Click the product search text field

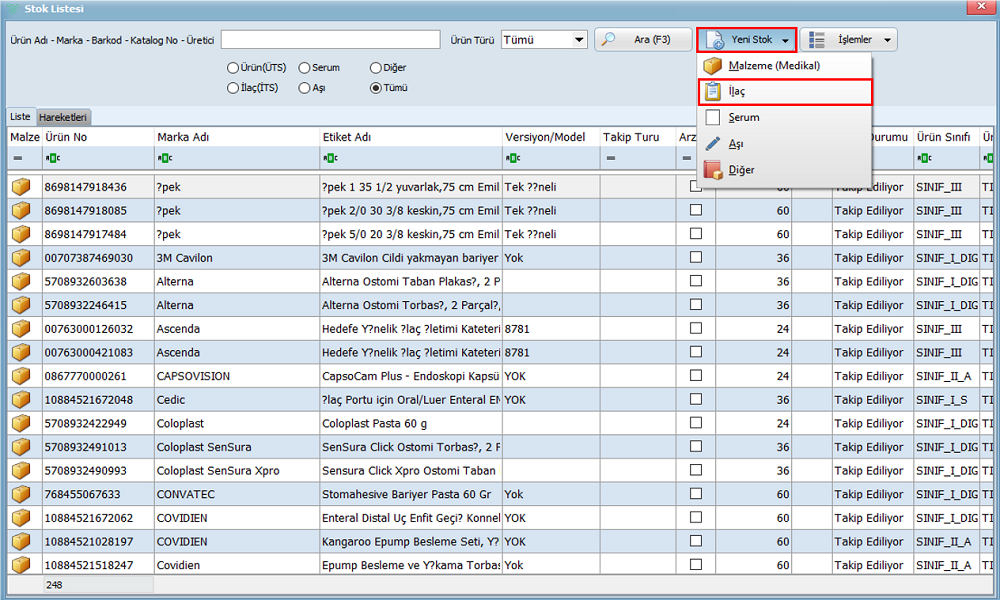[x=330, y=40]
